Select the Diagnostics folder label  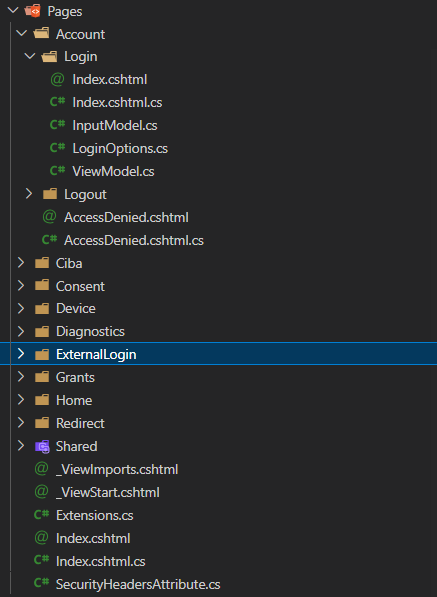[90, 332]
